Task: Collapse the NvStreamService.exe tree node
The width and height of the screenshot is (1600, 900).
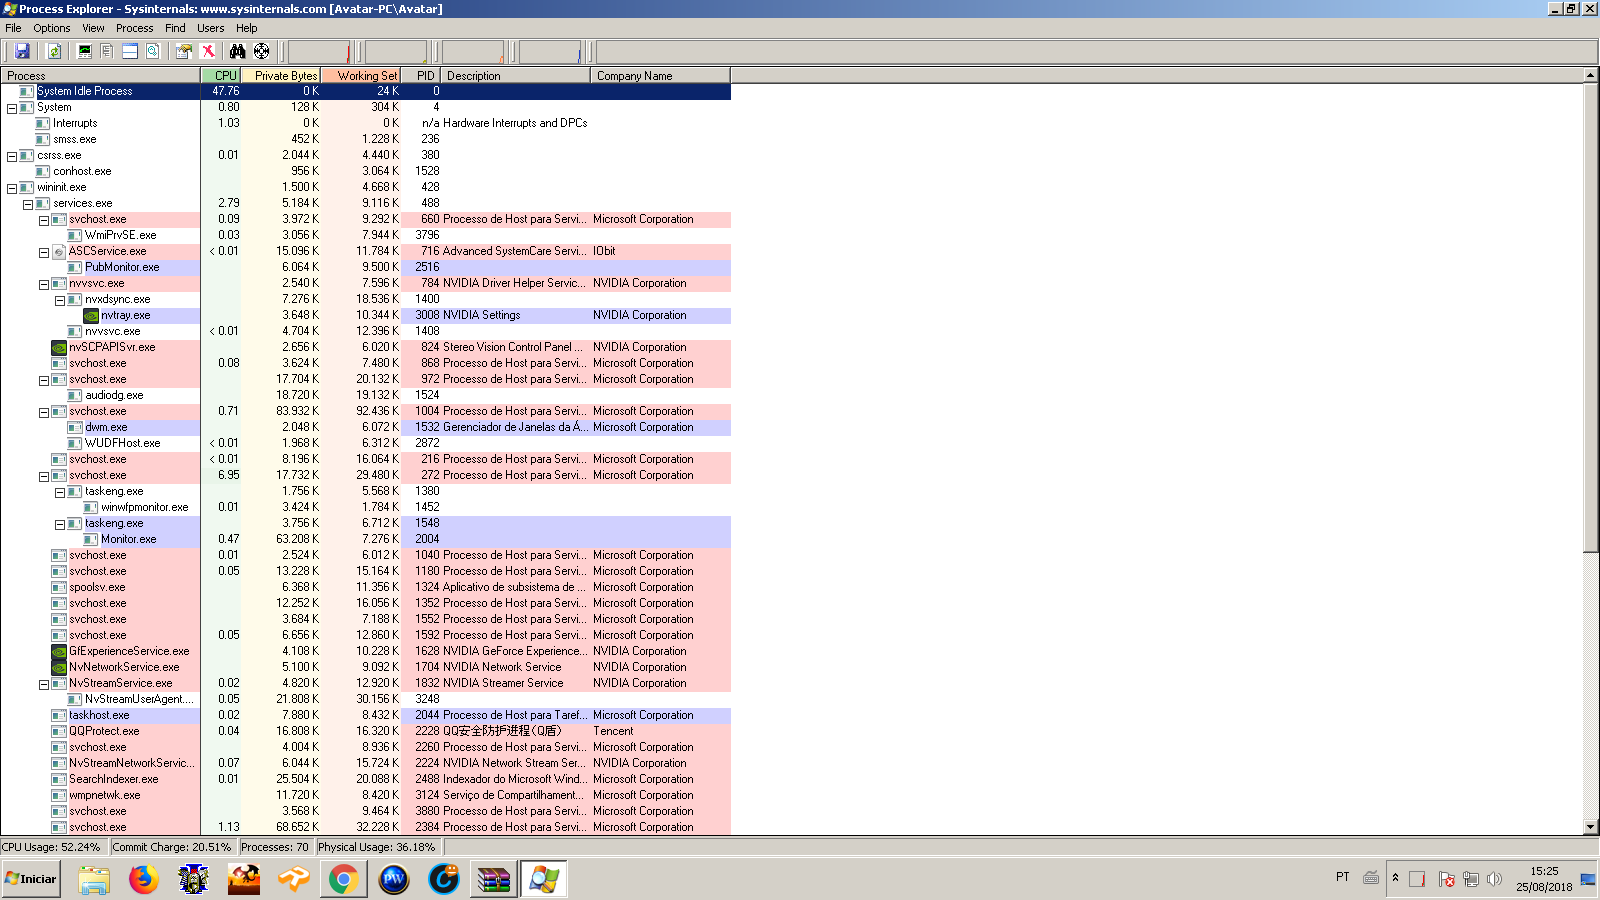Action: (44, 684)
